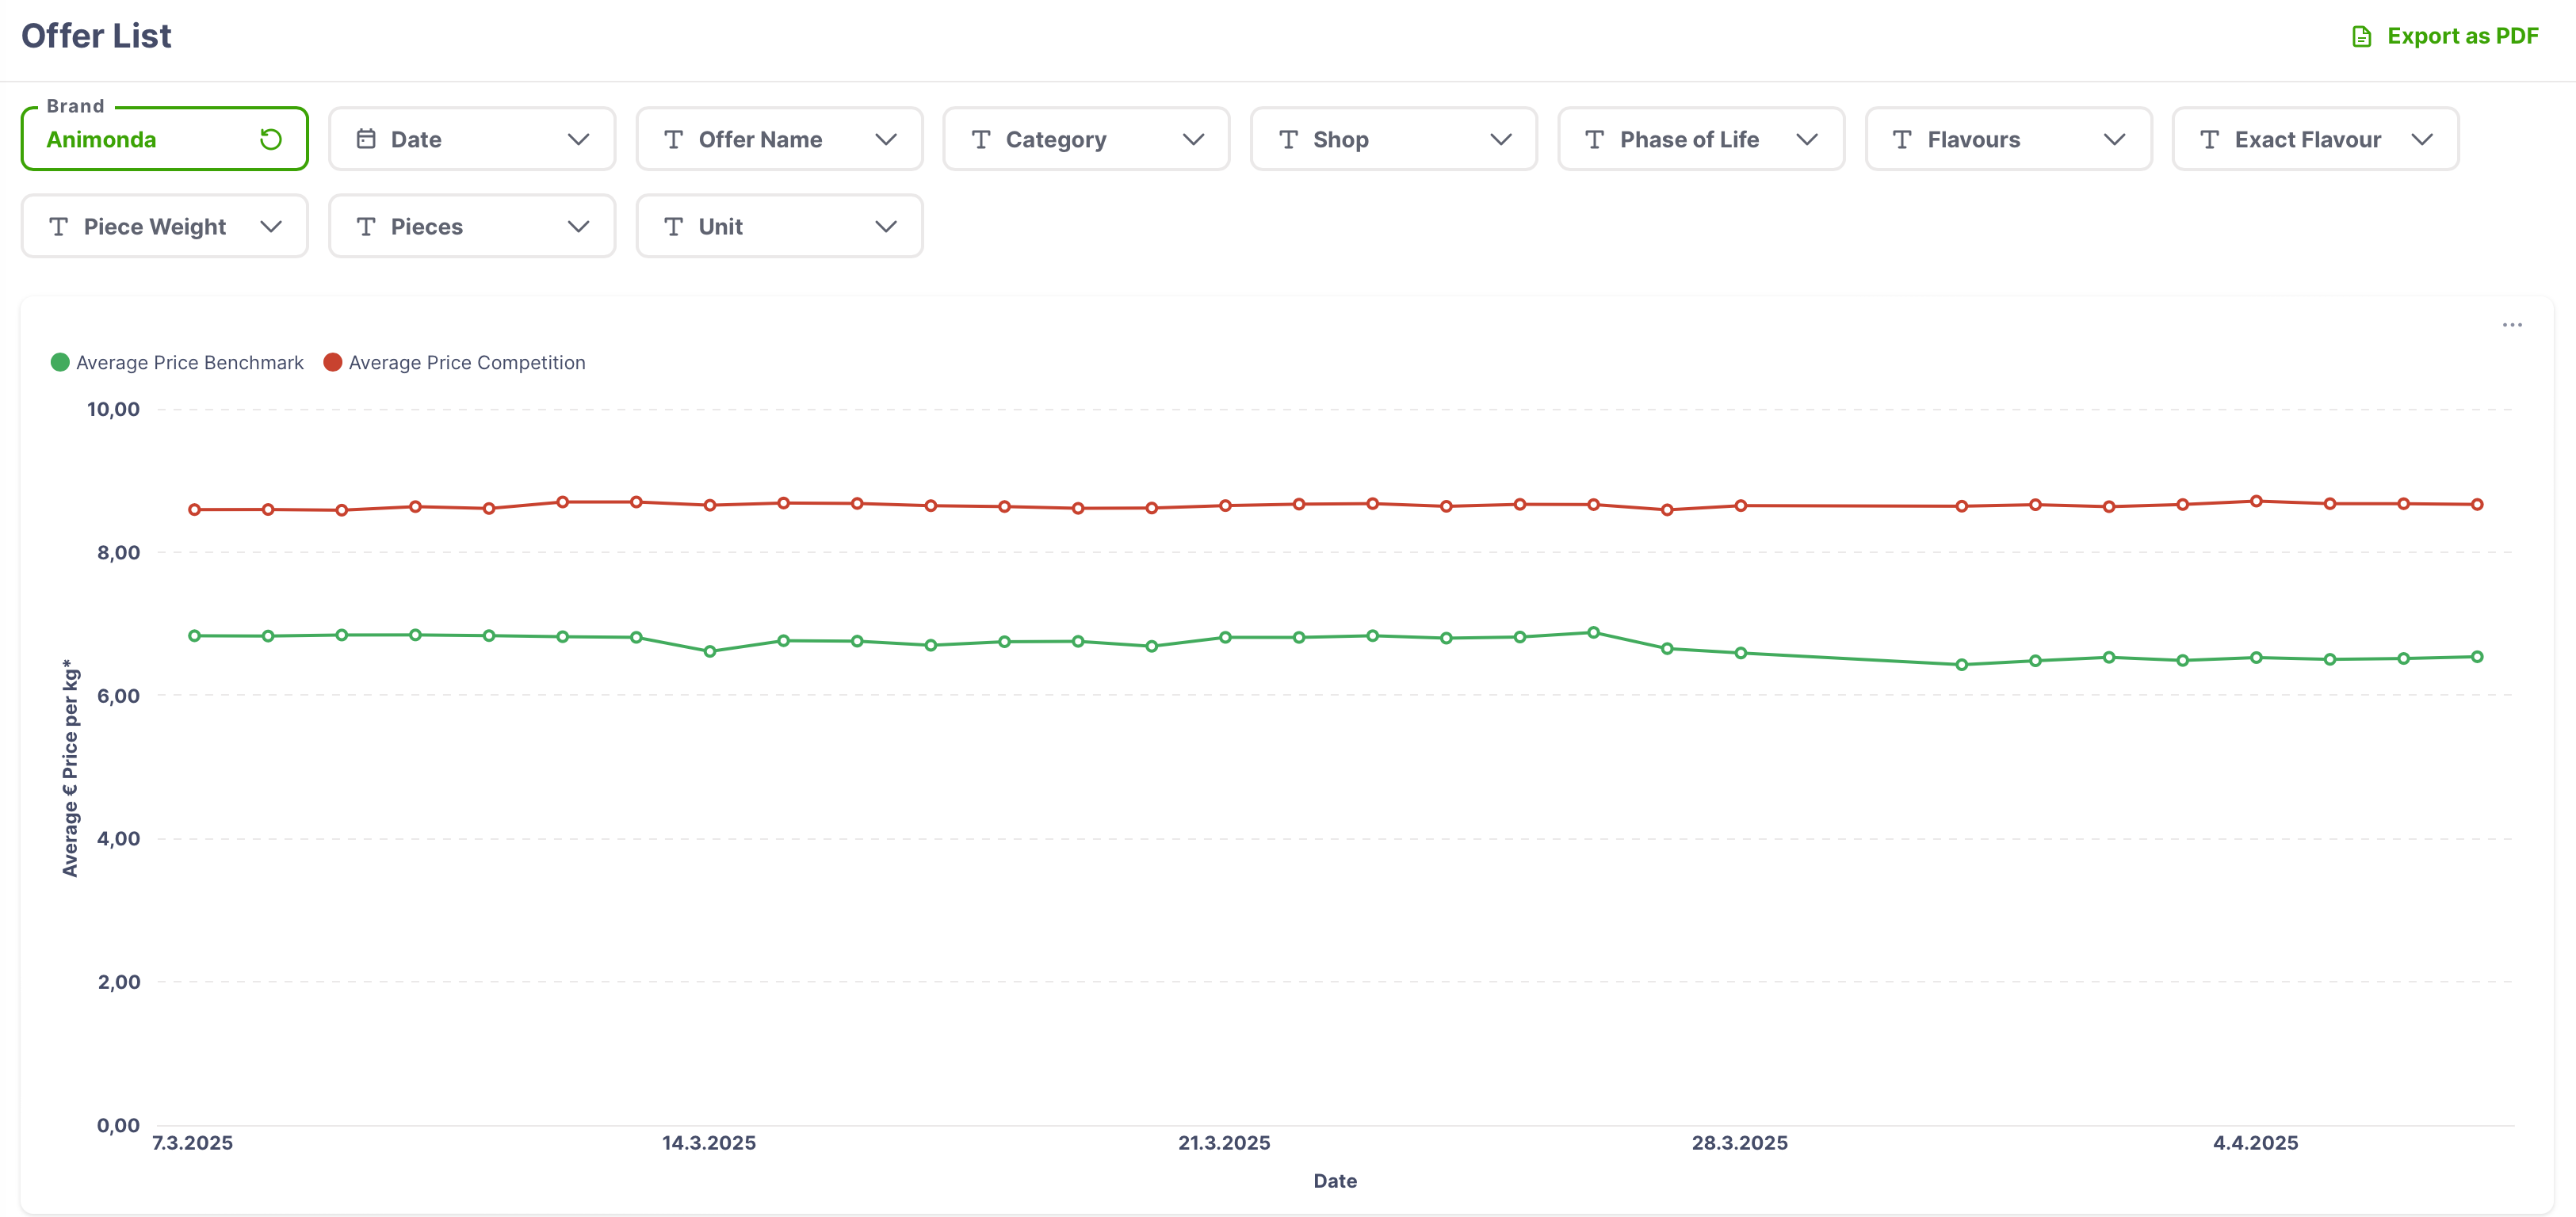
Task: Click the green Benchmark legend dot
Action: pos(60,362)
